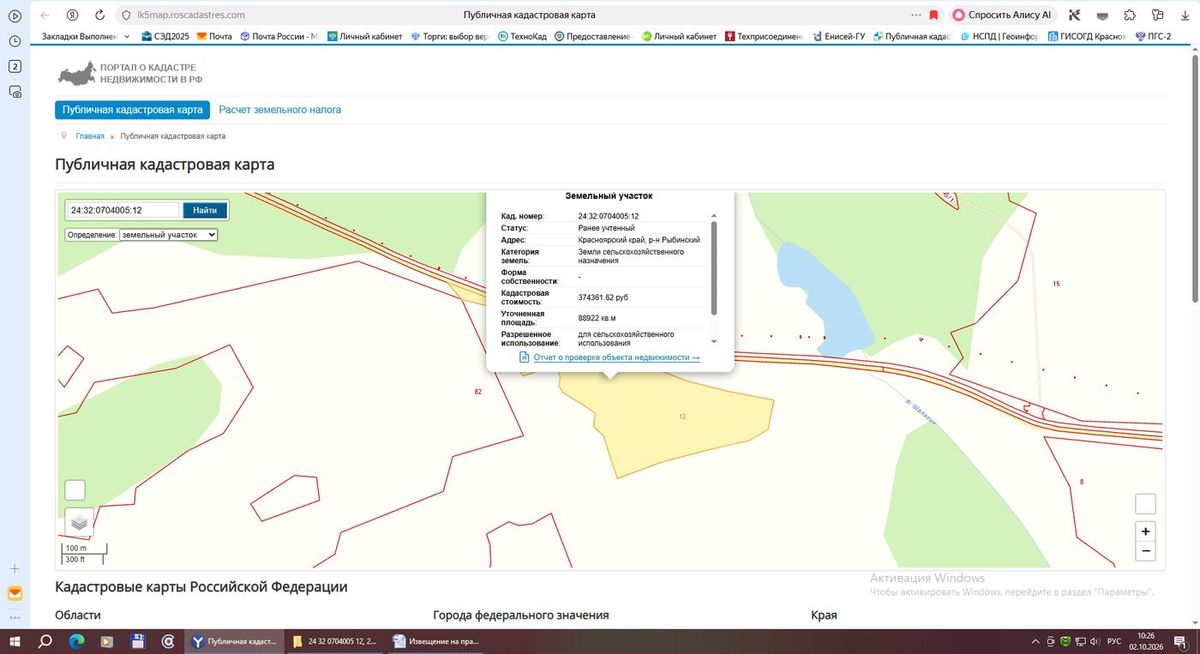Open Windows Start menu
The width and height of the screenshot is (1200, 654).
(15, 641)
